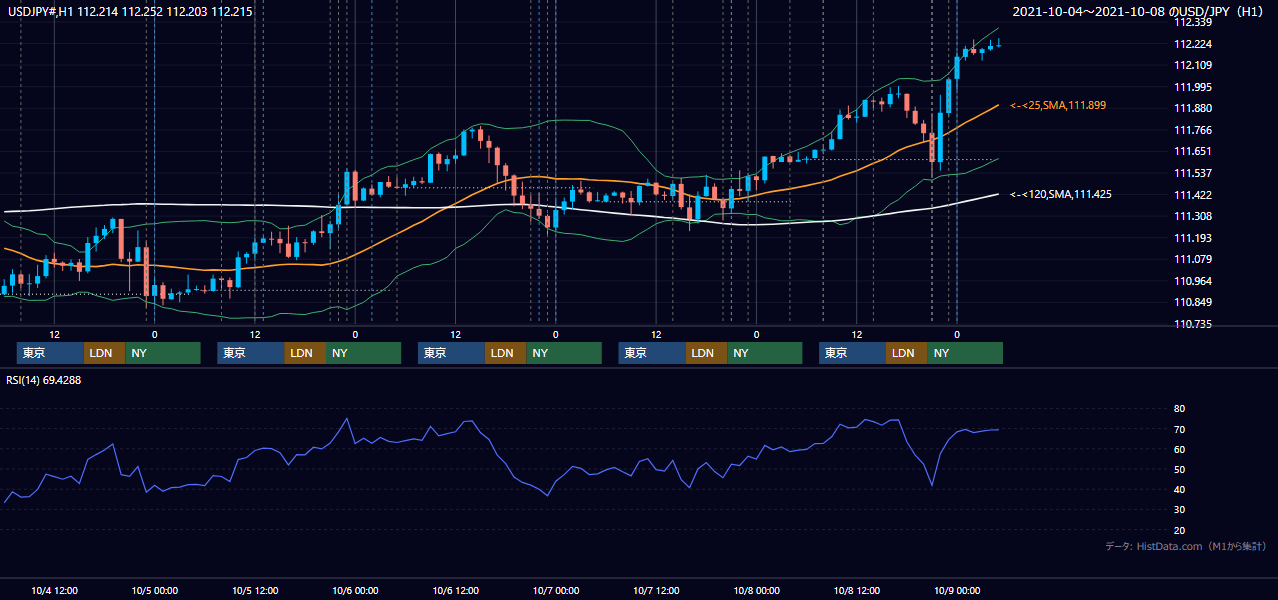Image resolution: width=1278 pixels, height=600 pixels.
Task: Click the 10/6 12:00 time axis label
Action: [455, 590]
